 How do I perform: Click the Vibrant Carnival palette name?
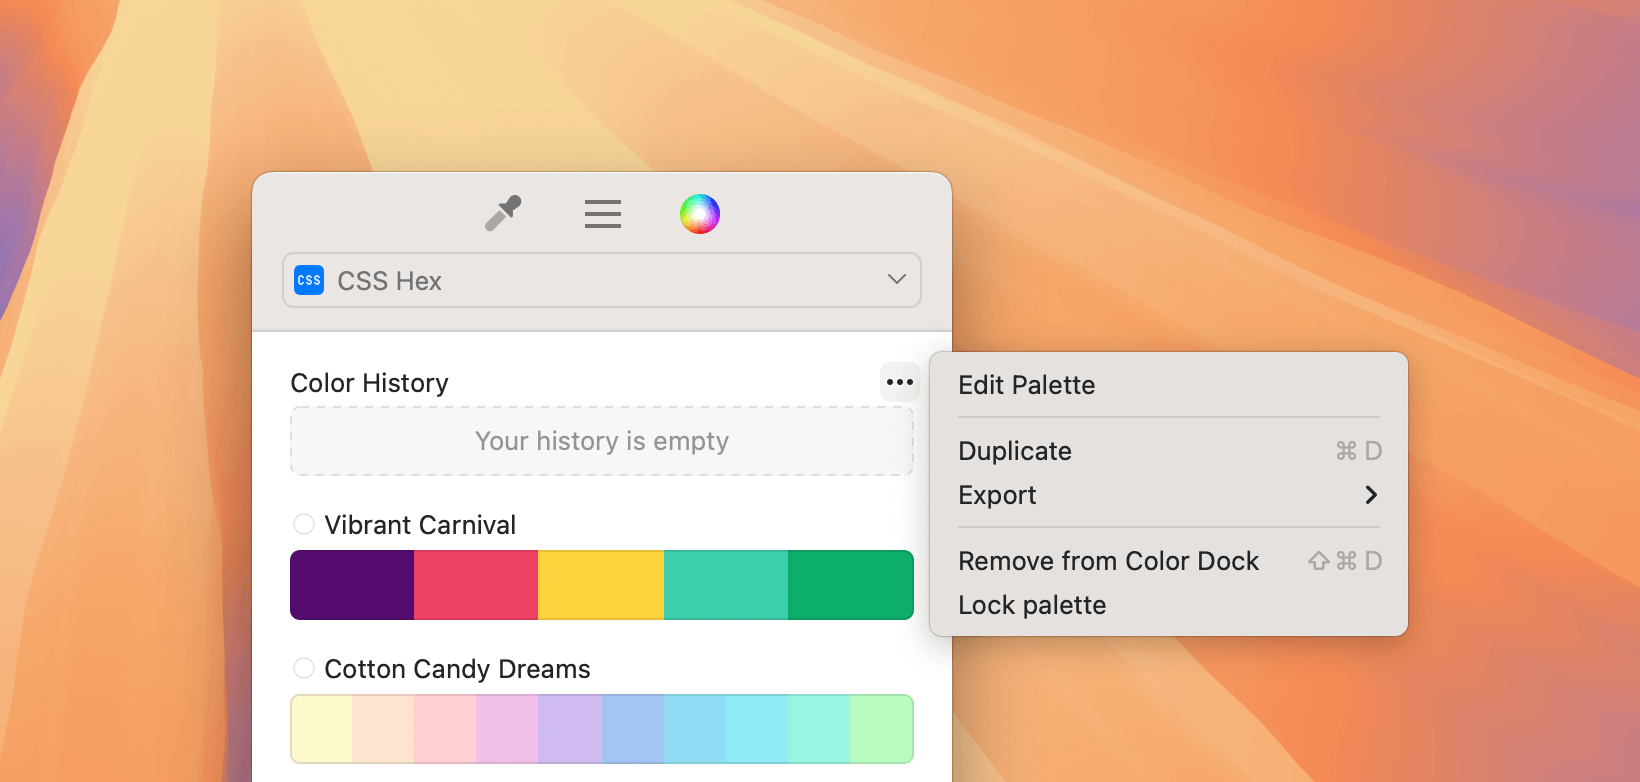pyautogui.click(x=420, y=525)
